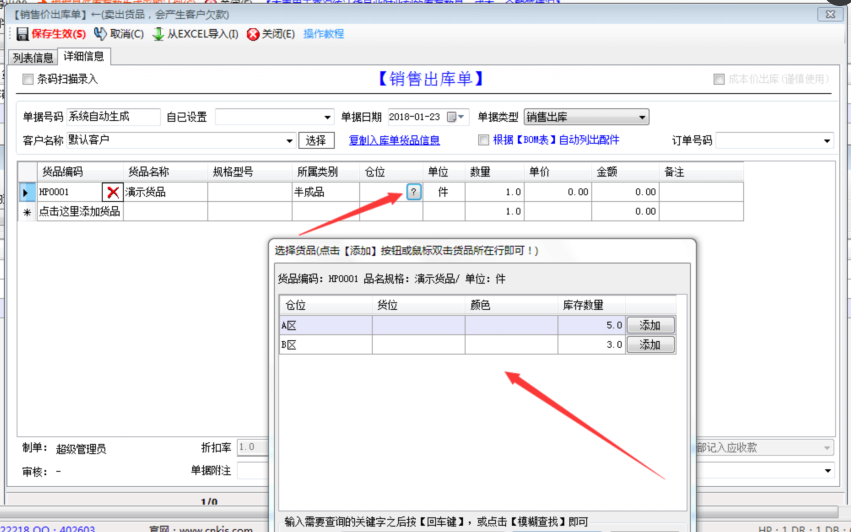Toggle 根据BOM表自动列出配件 checkbox

[484, 140]
